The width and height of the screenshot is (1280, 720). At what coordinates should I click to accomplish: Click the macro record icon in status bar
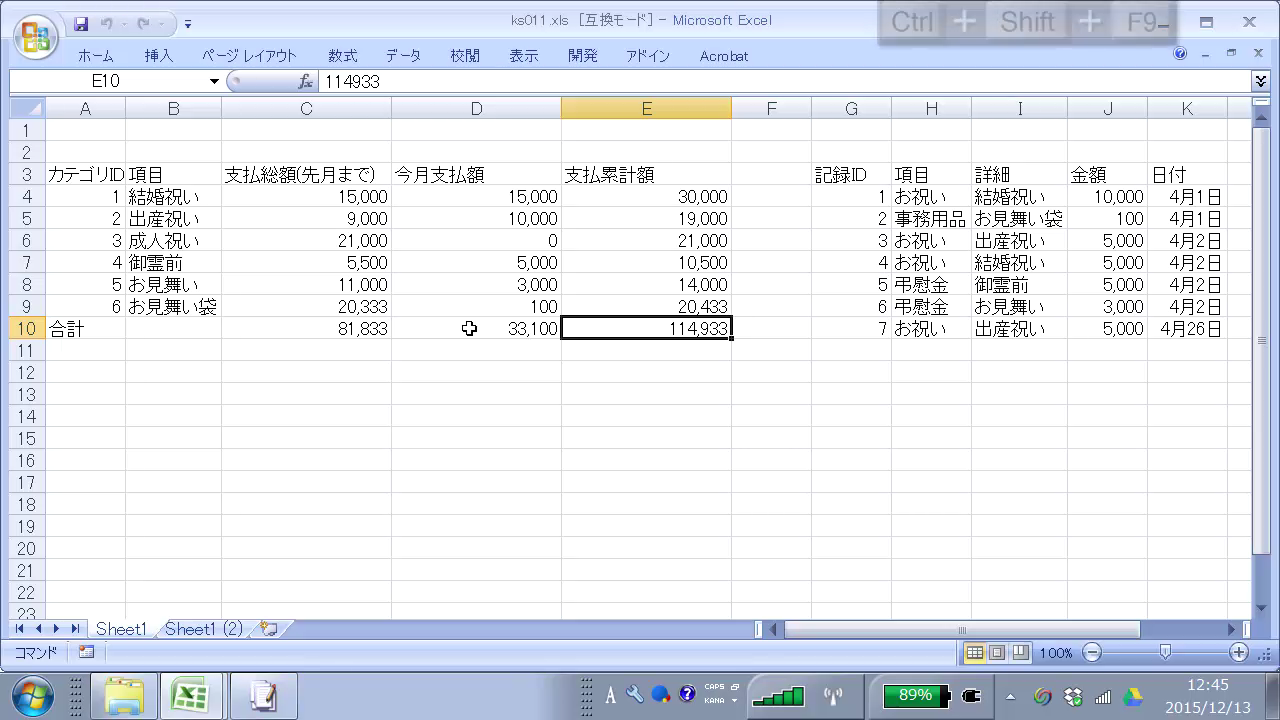(x=86, y=652)
